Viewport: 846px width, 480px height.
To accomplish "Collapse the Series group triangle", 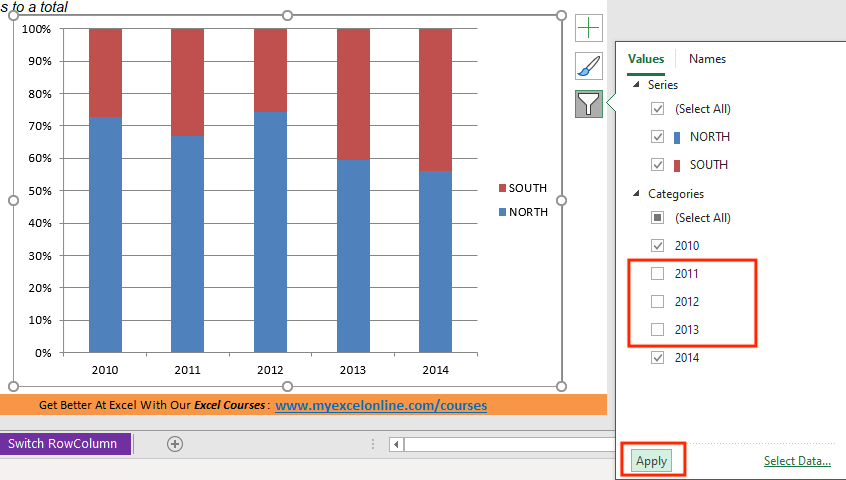I will click(636, 85).
